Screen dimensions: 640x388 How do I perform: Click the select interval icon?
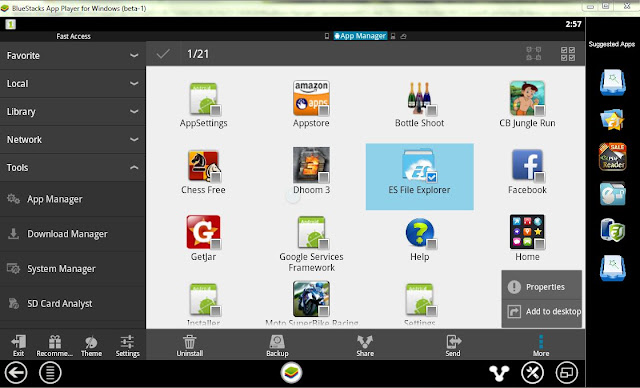click(533, 54)
